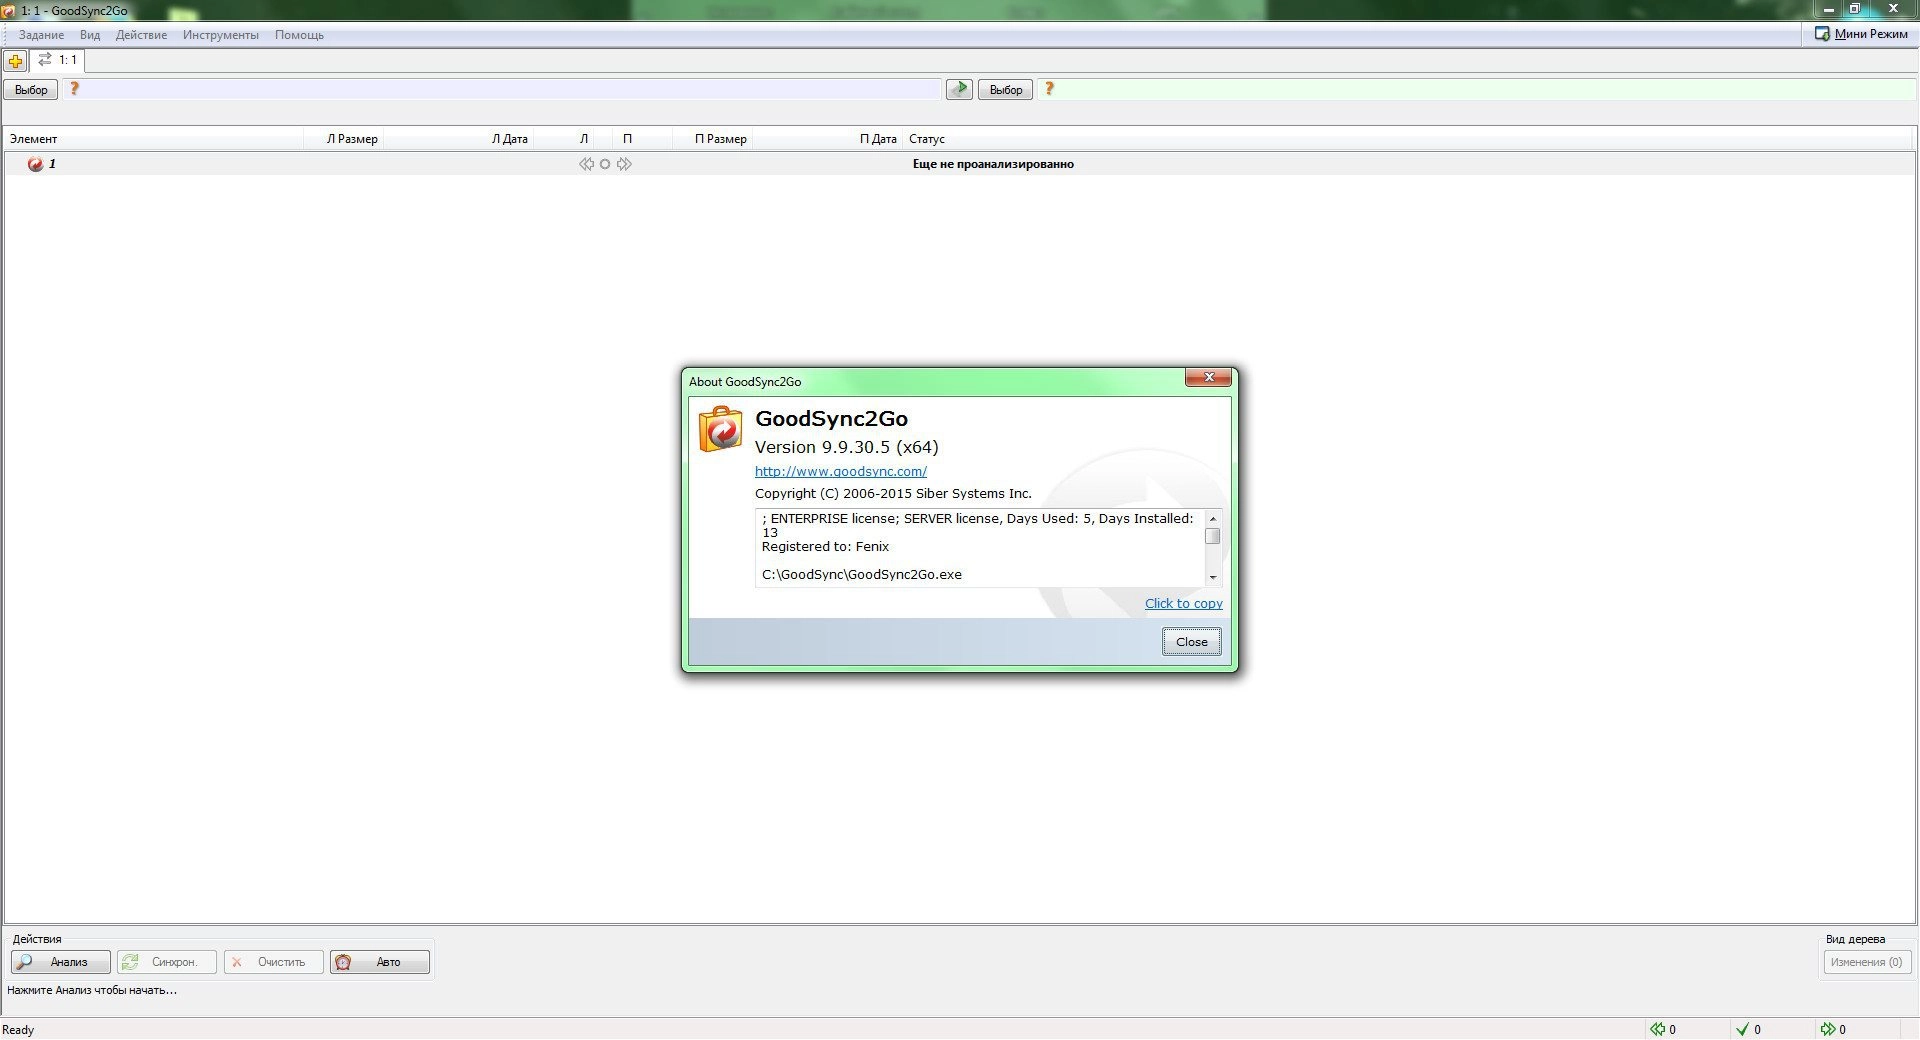This screenshot has width=1920, height=1040.
Task: Select the "Еще не проанализированно" status text
Action: coord(993,164)
